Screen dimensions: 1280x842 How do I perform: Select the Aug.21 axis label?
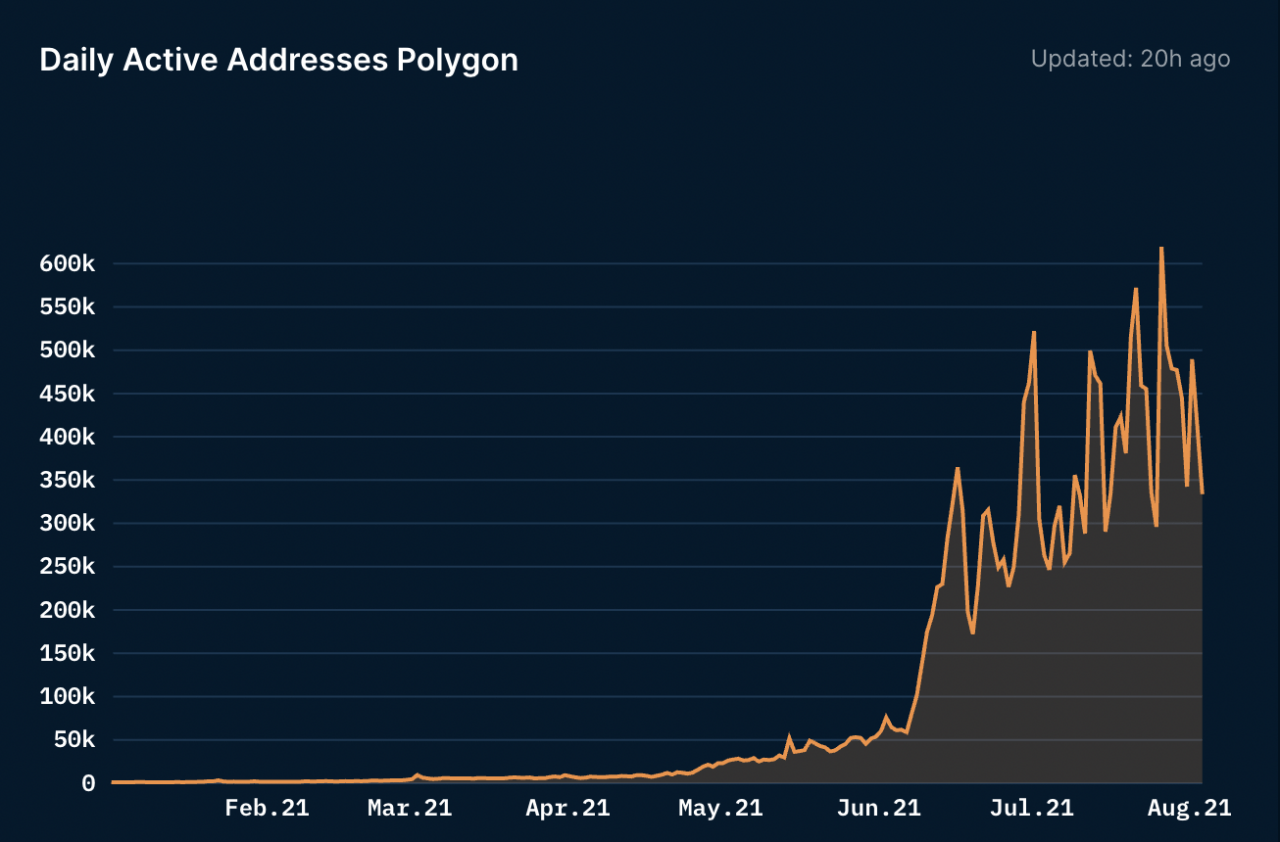tap(1189, 808)
